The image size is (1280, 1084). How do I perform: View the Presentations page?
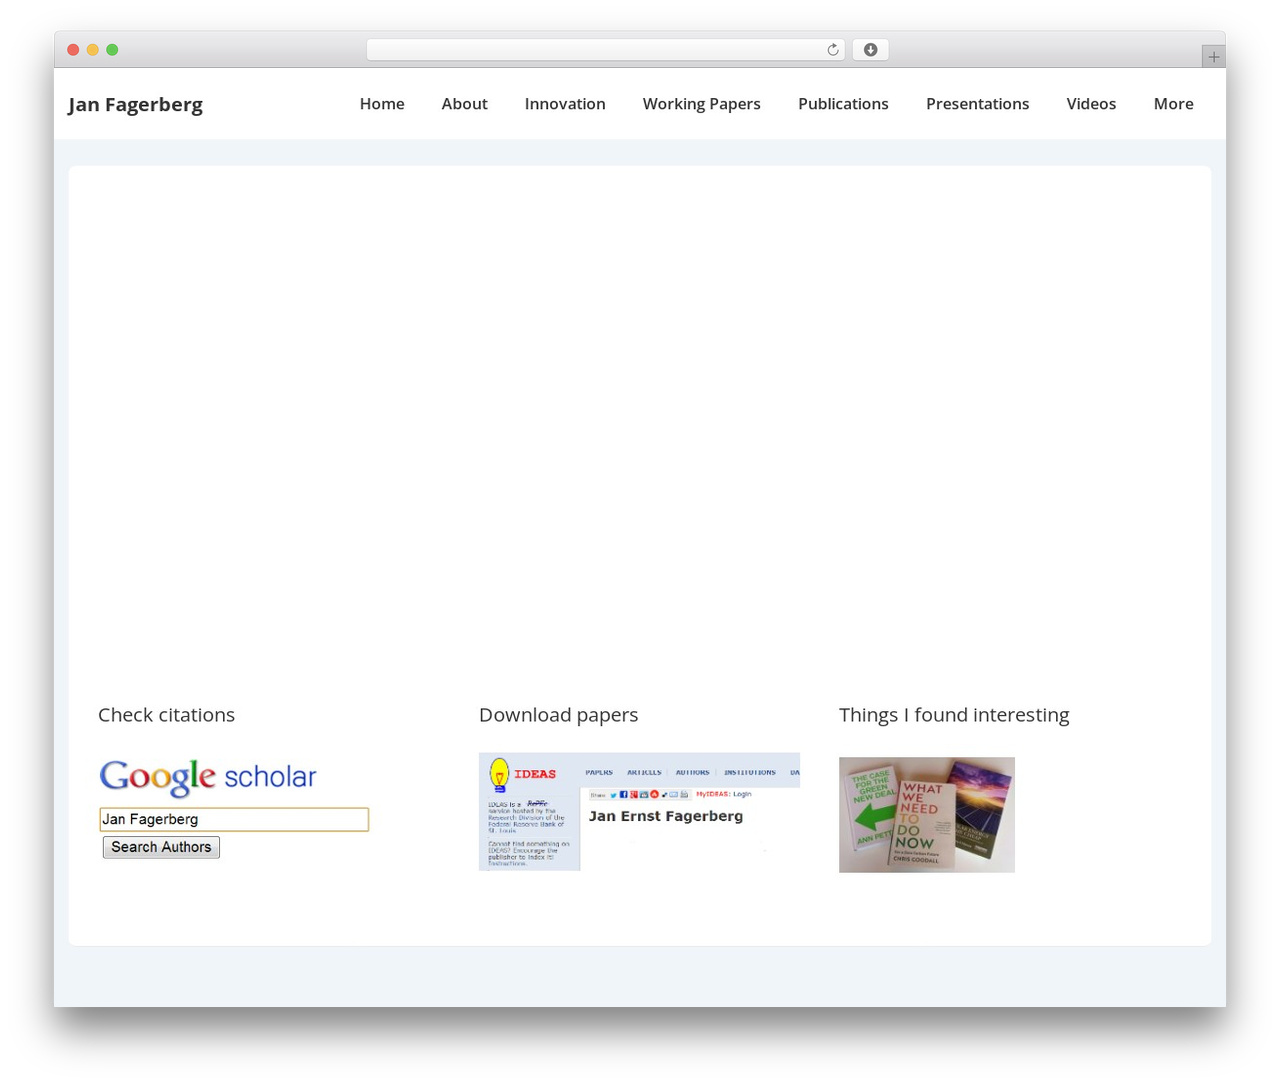(x=977, y=104)
